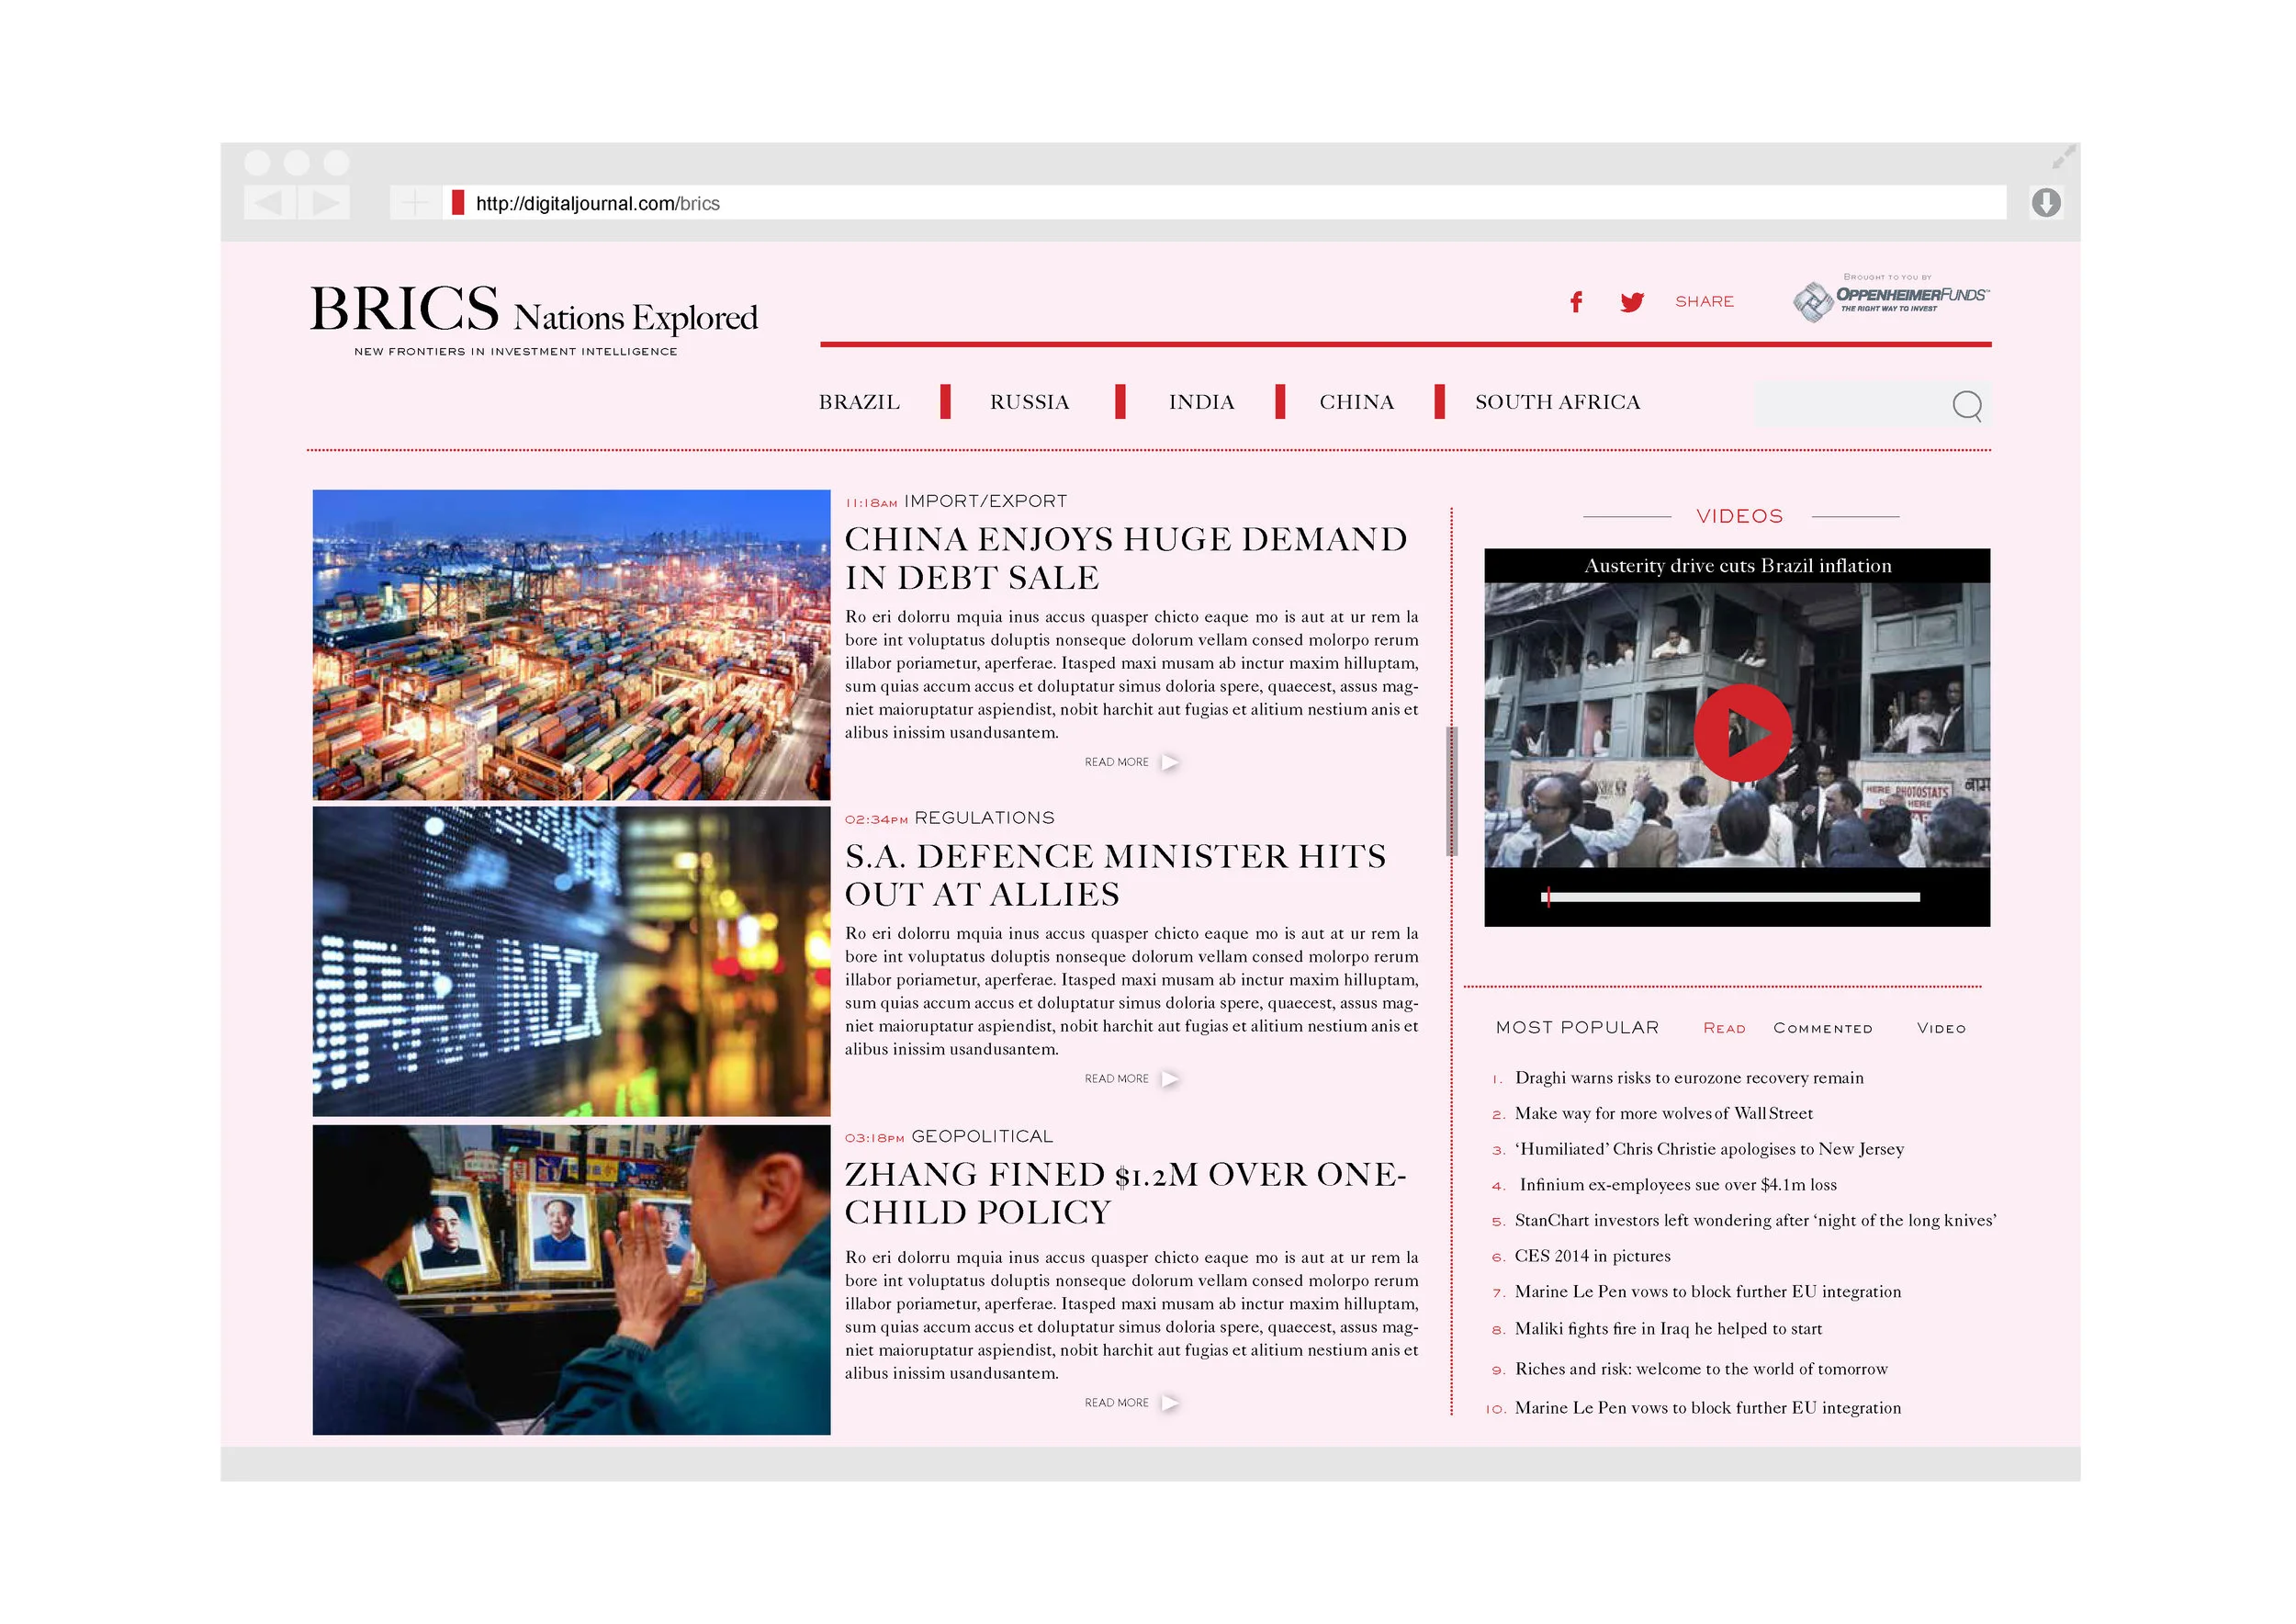This screenshot has height=1624, width=2296.
Task: Open the container port photo thumbnail
Action: click(x=571, y=645)
